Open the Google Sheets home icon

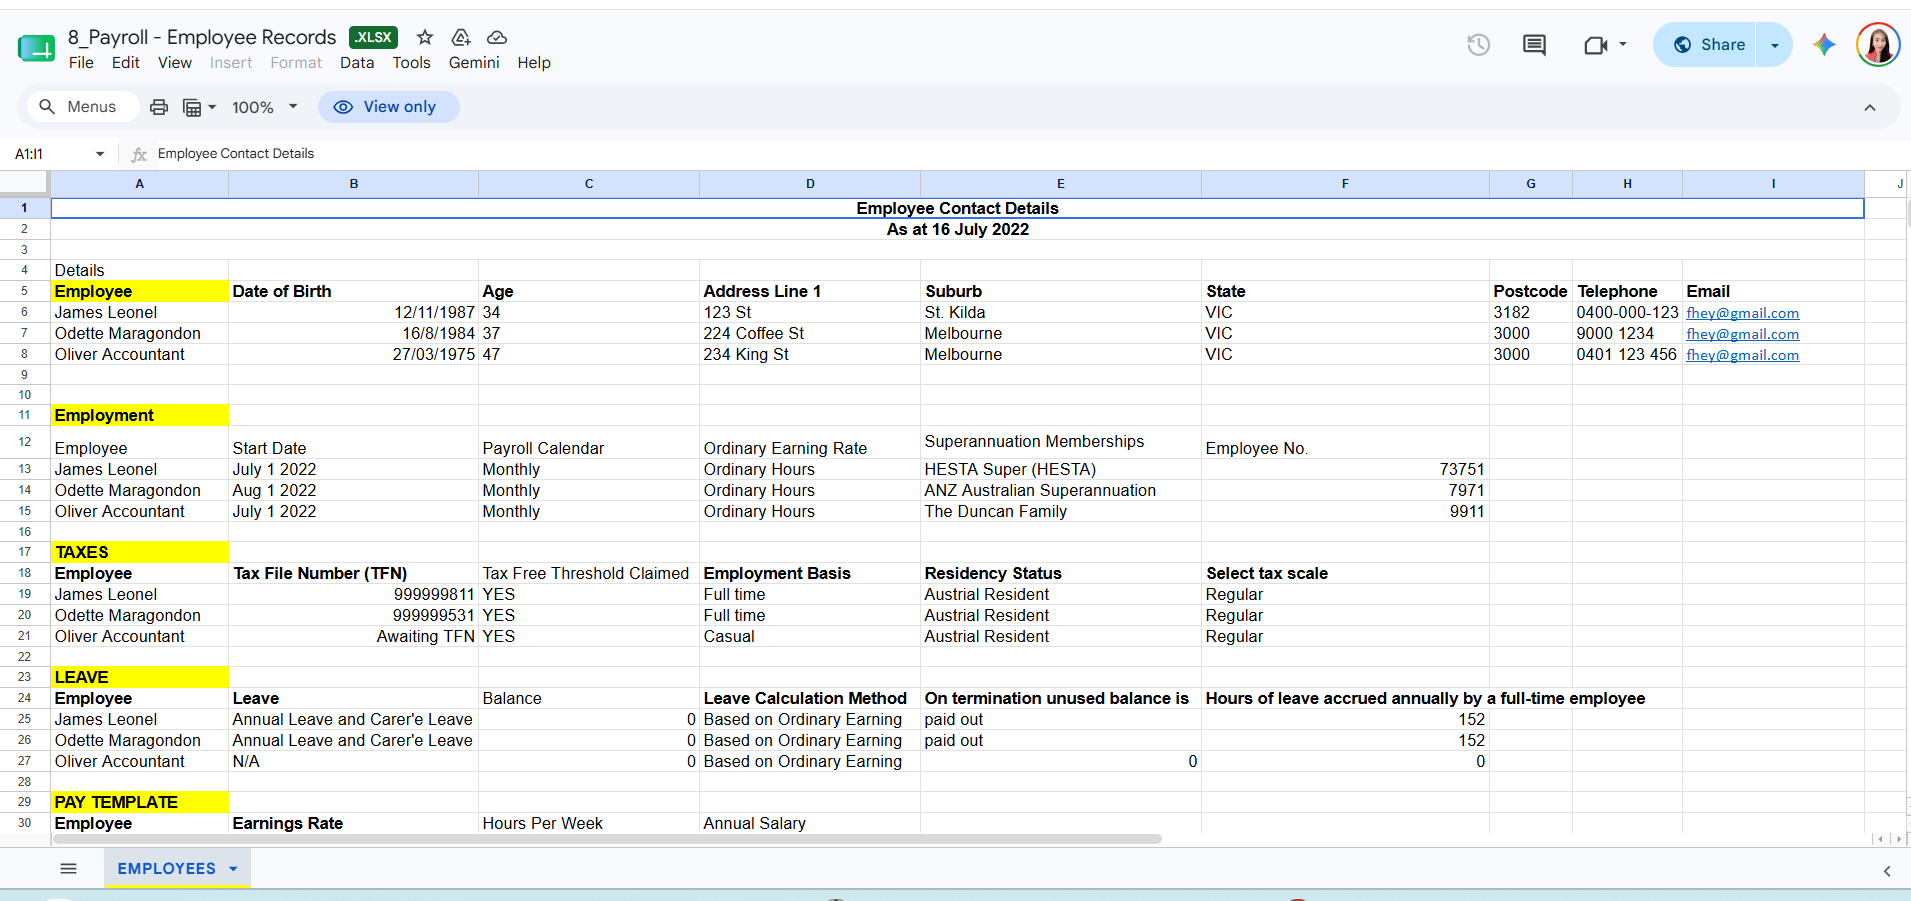point(37,47)
